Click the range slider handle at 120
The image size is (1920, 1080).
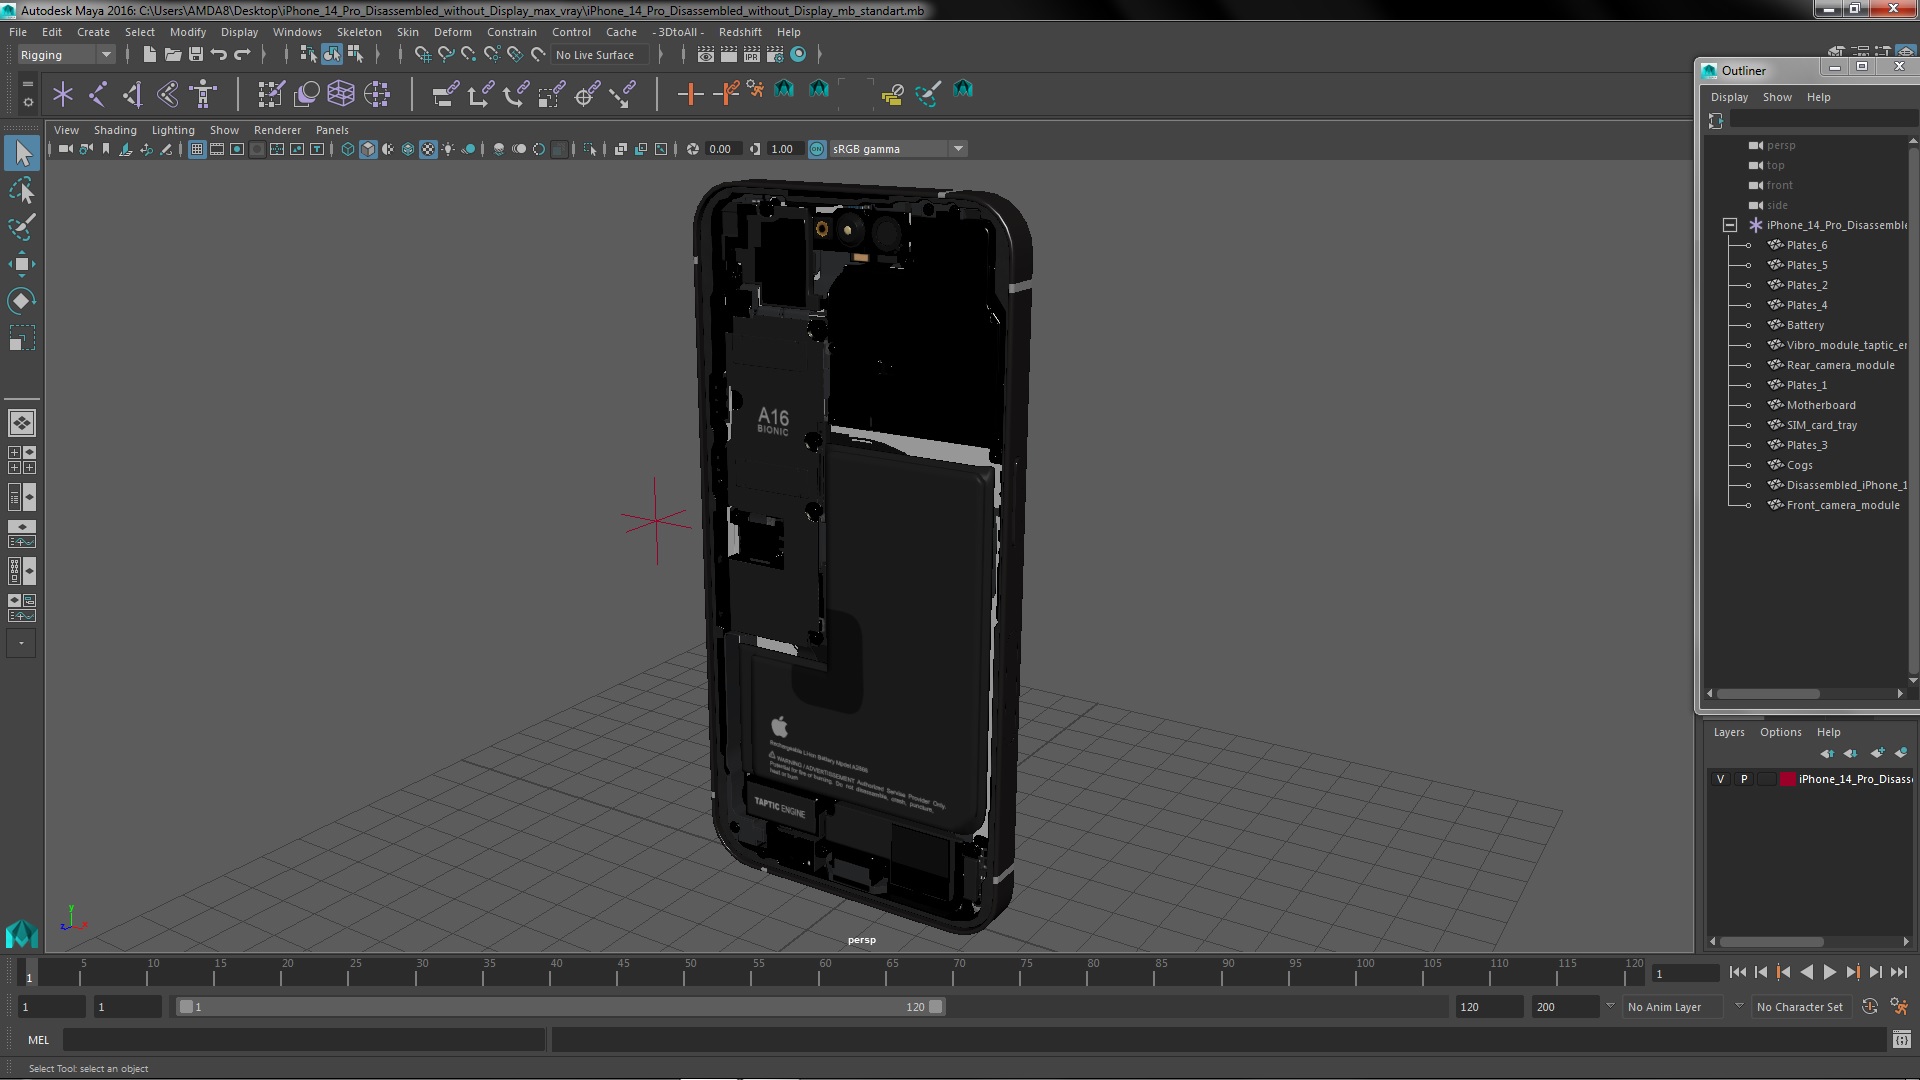click(x=936, y=1007)
